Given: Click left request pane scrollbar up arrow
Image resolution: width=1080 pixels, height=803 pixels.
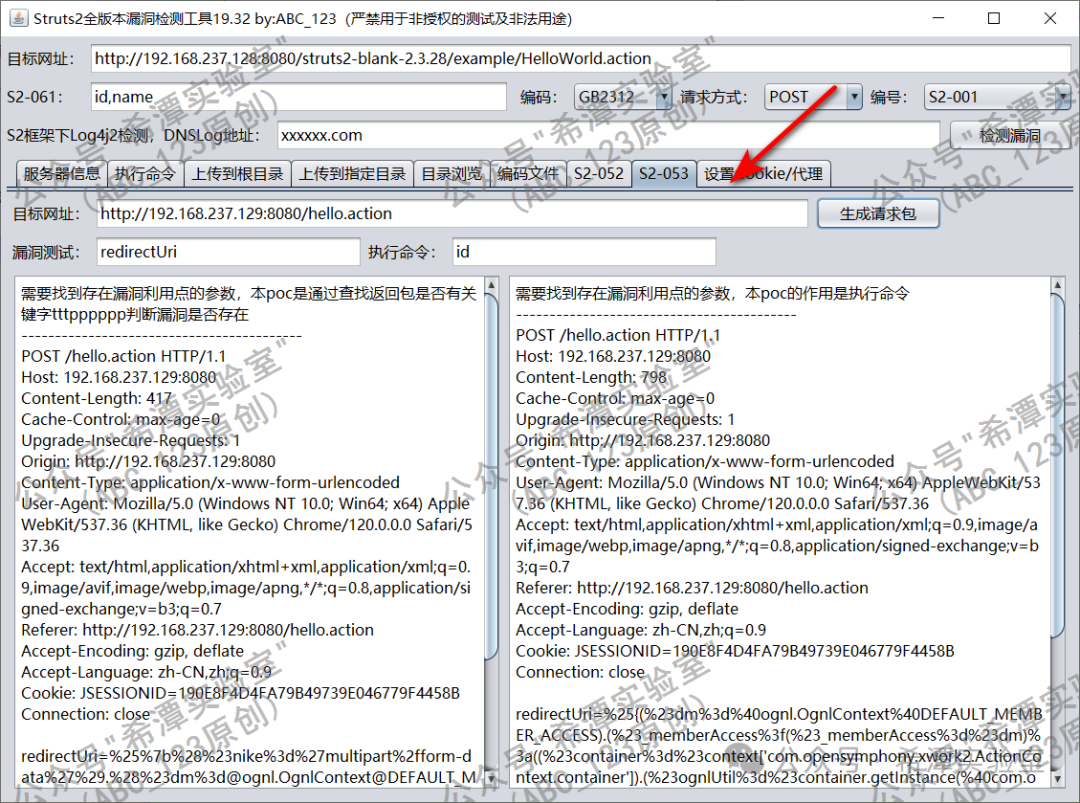Looking at the screenshot, I should [x=492, y=284].
